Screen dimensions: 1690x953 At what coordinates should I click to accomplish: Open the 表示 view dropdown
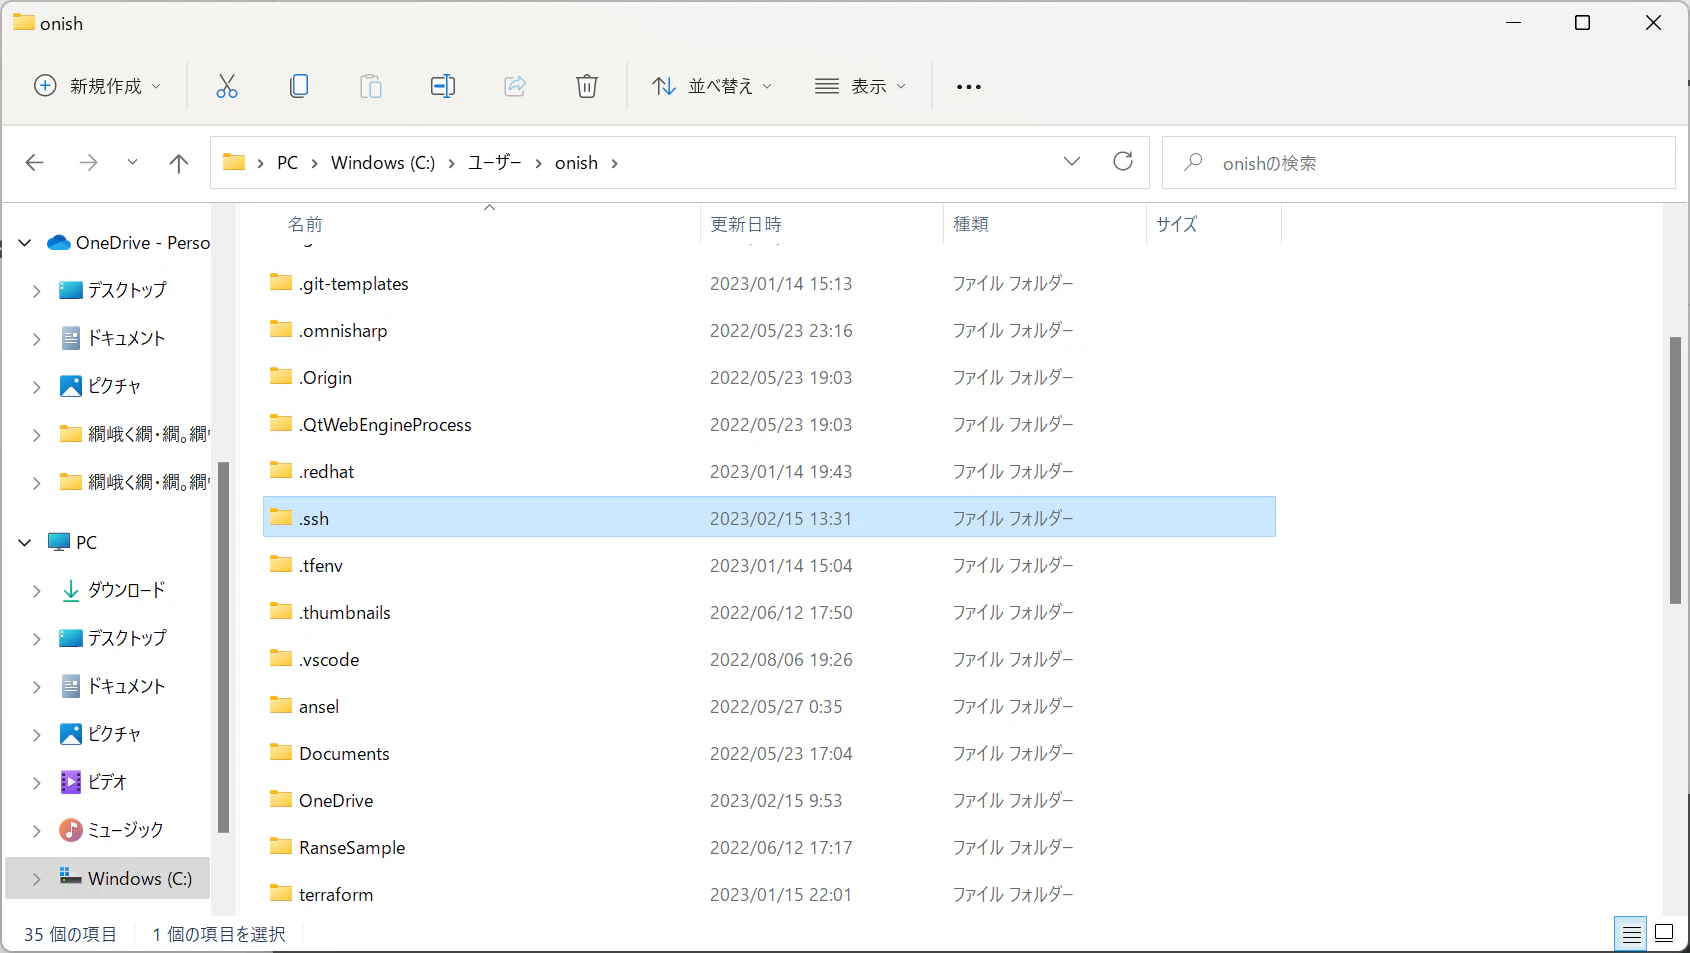pos(860,86)
